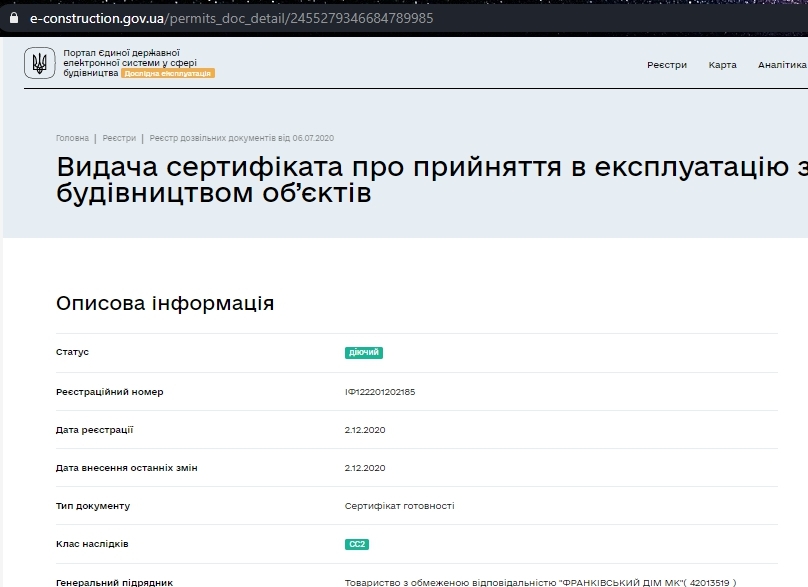Click the 'Генеральний підрядник' label
Image resolution: width=808 pixels, height=587 pixels.
pyautogui.click(x=114, y=582)
